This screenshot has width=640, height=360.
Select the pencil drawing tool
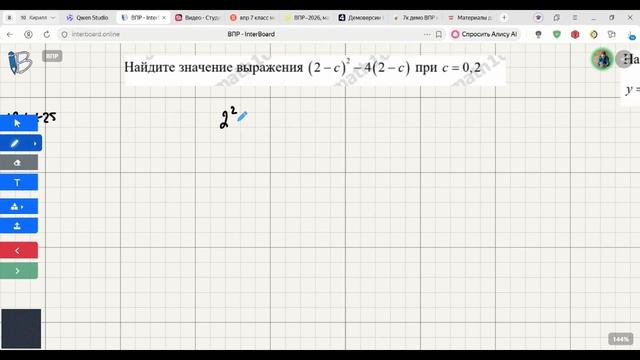(x=15, y=143)
